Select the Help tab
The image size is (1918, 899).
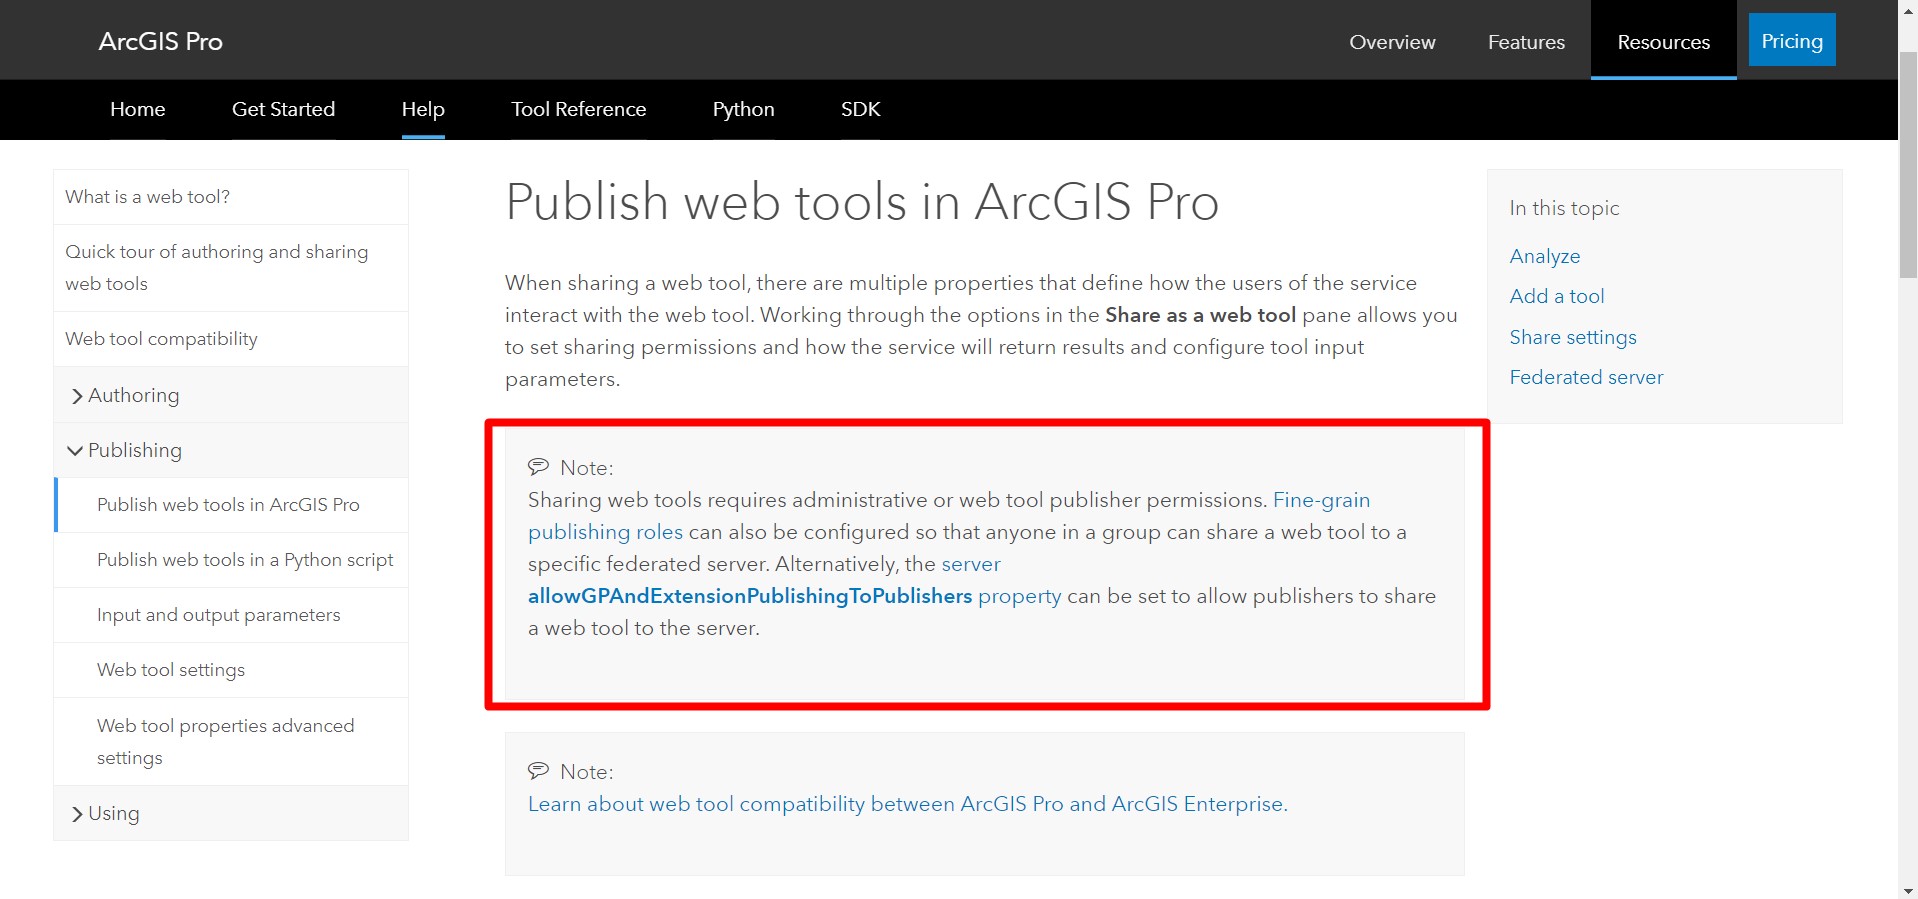click(x=423, y=109)
